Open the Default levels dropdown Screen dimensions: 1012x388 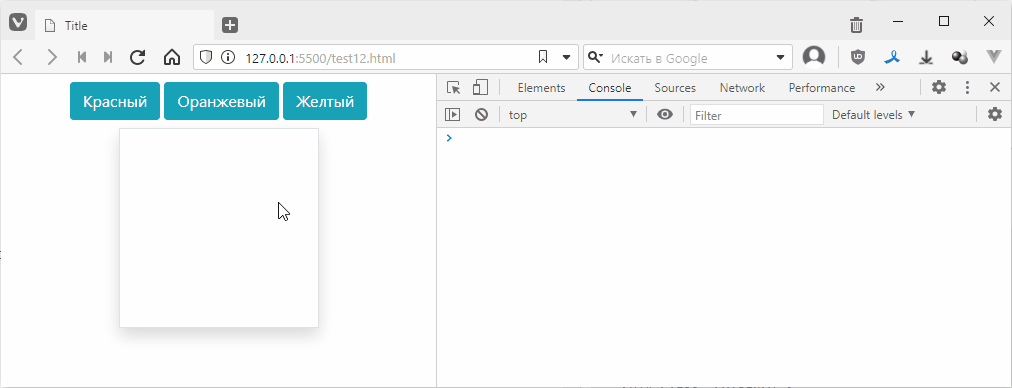pyautogui.click(x=873, y=115)
